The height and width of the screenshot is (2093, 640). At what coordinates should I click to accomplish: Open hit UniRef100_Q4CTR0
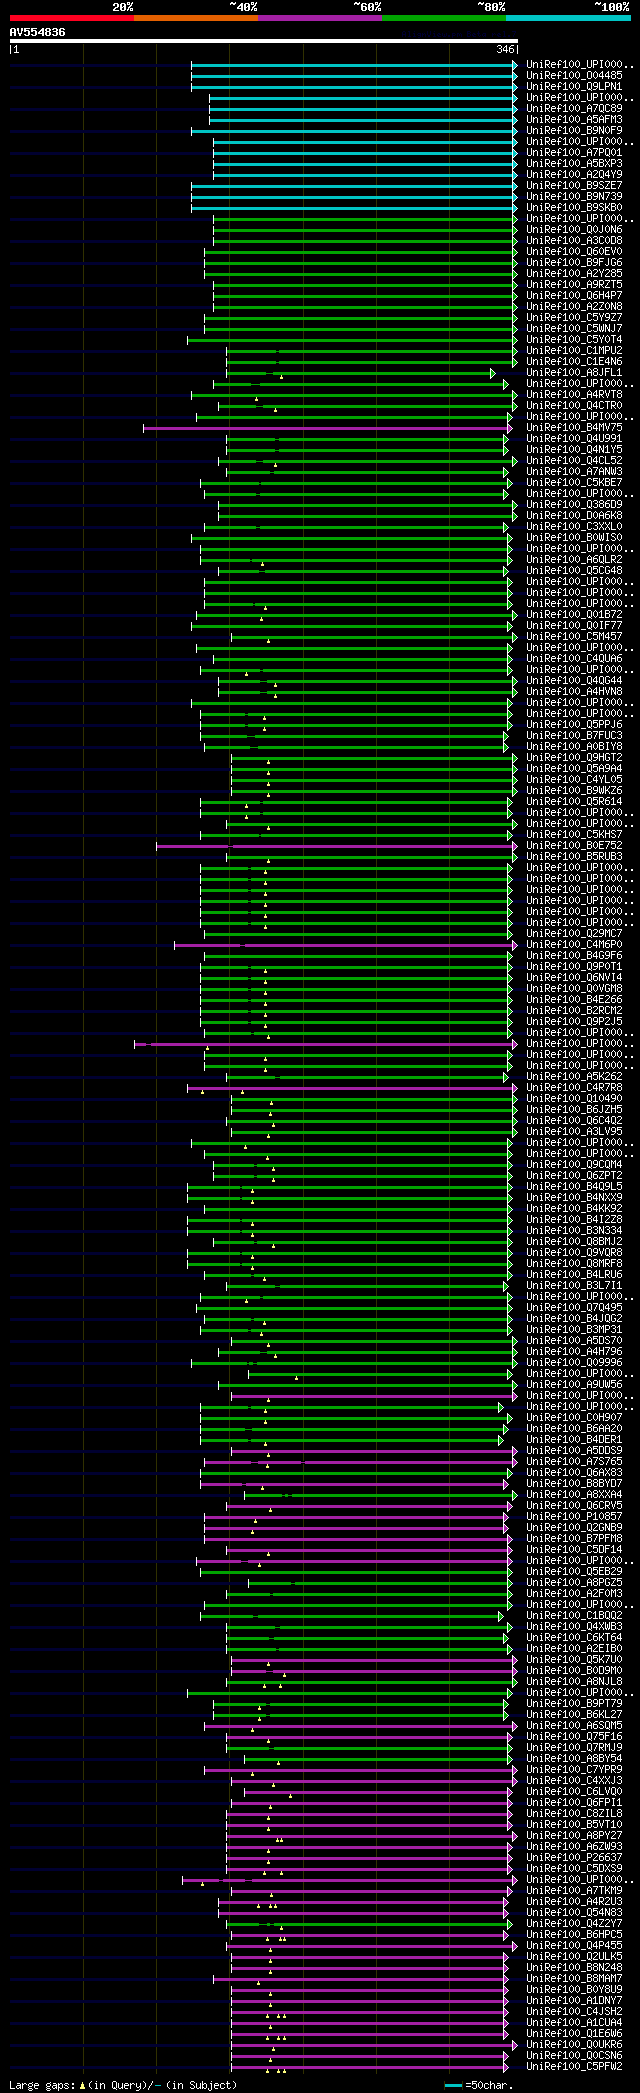tap(574, 406)
